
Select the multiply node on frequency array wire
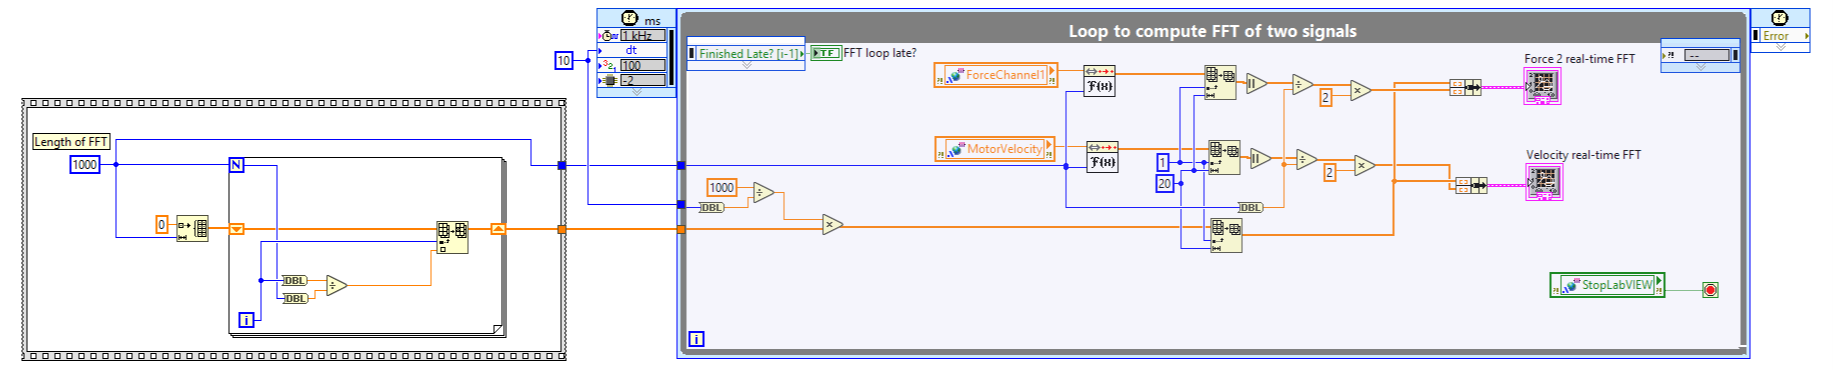(x=832, y=225)
